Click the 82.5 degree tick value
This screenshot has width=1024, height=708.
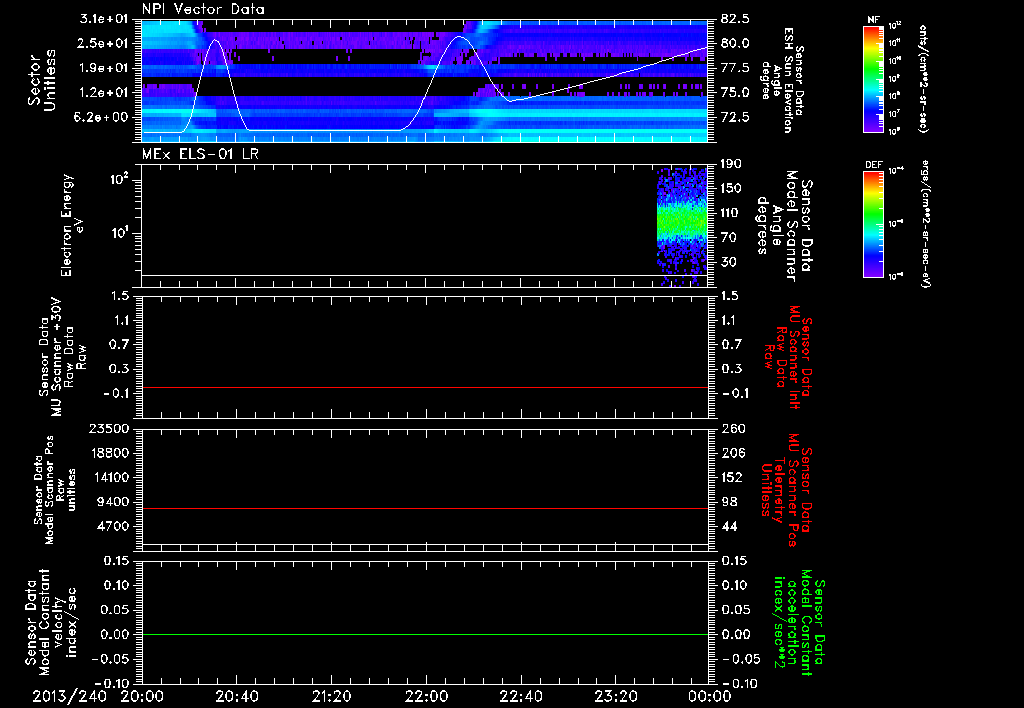(x=735, y=19)
